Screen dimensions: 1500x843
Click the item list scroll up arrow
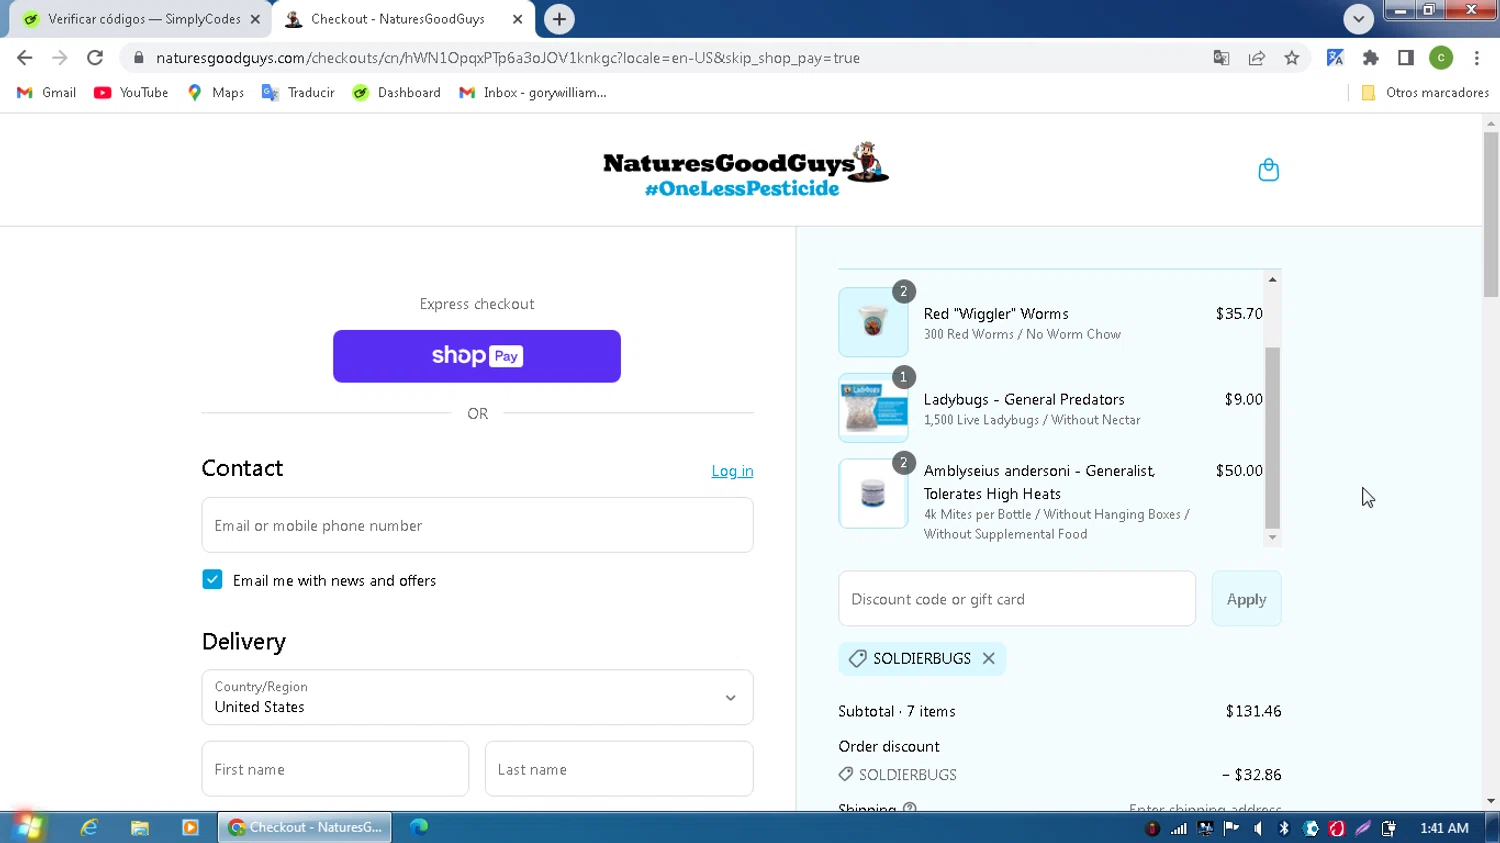1272,279
